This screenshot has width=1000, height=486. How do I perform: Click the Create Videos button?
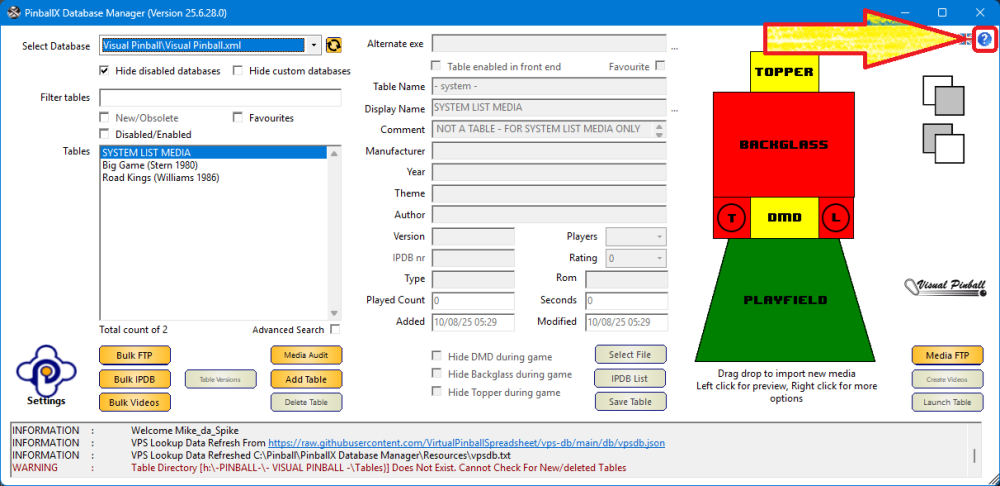pos(947,379)
